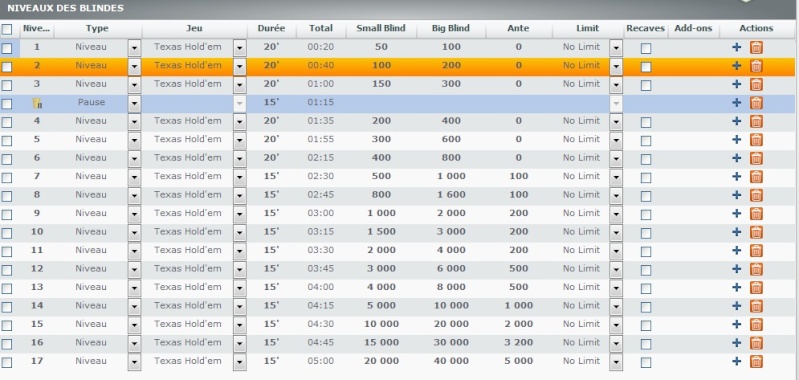Add a level after level 1
799x380 pixels.
coord(736,48)
